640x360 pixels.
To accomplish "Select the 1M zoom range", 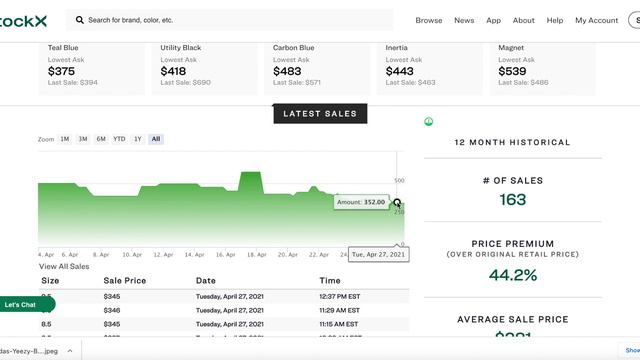I will click(65, 139).
